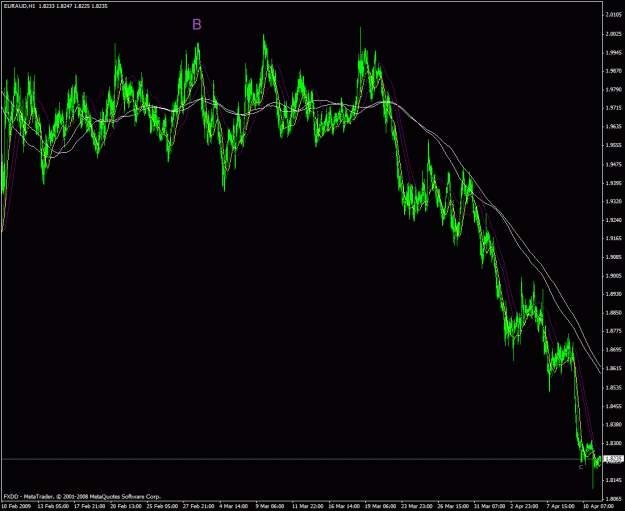Click the 10 Apr 07:00 time label

pos(598,506)
